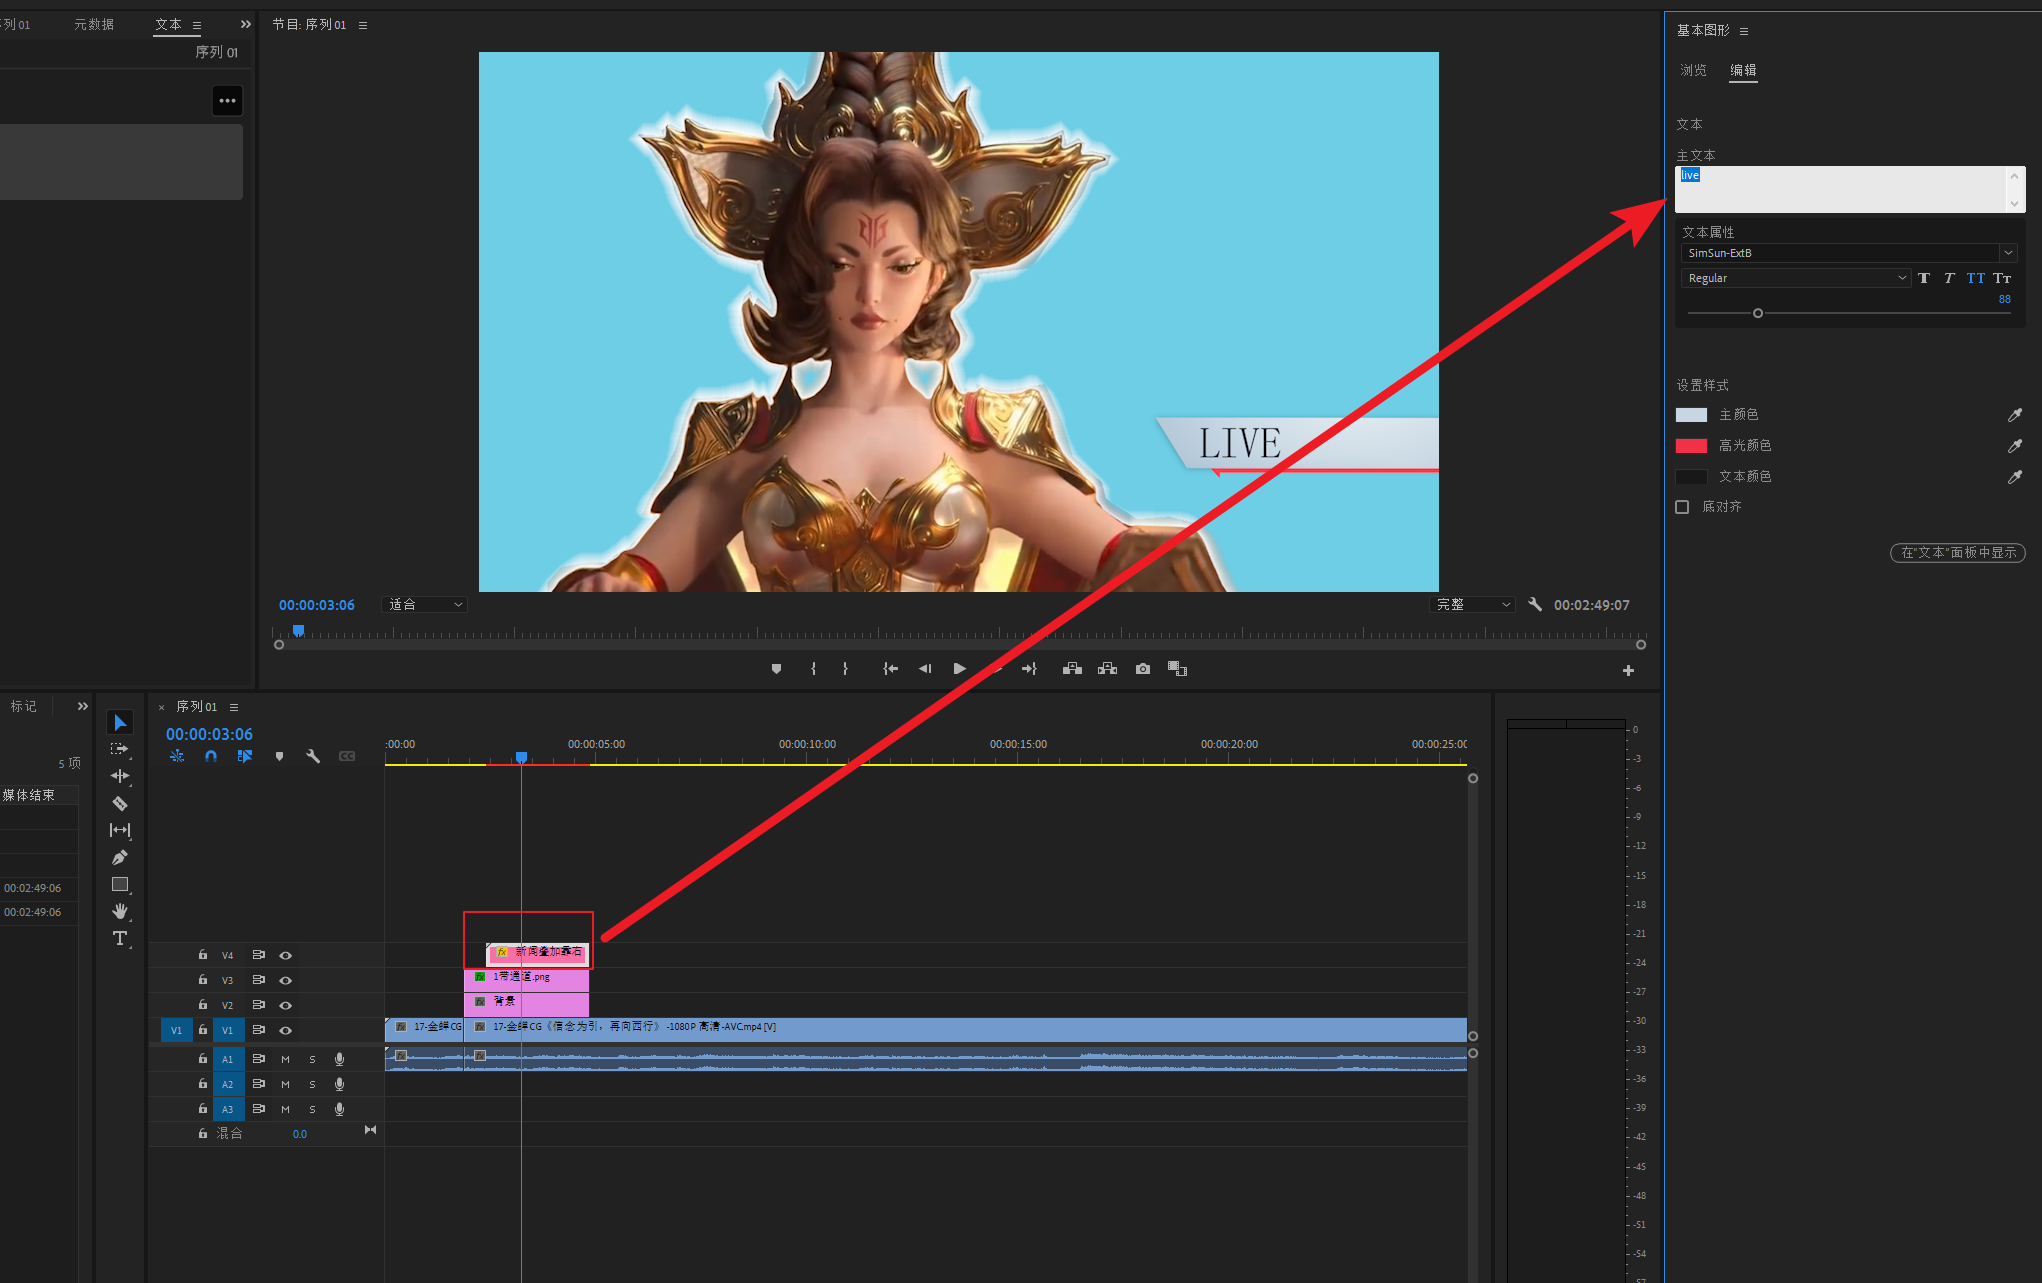Open the 元数据 panel tab

[x=94, y=24]
